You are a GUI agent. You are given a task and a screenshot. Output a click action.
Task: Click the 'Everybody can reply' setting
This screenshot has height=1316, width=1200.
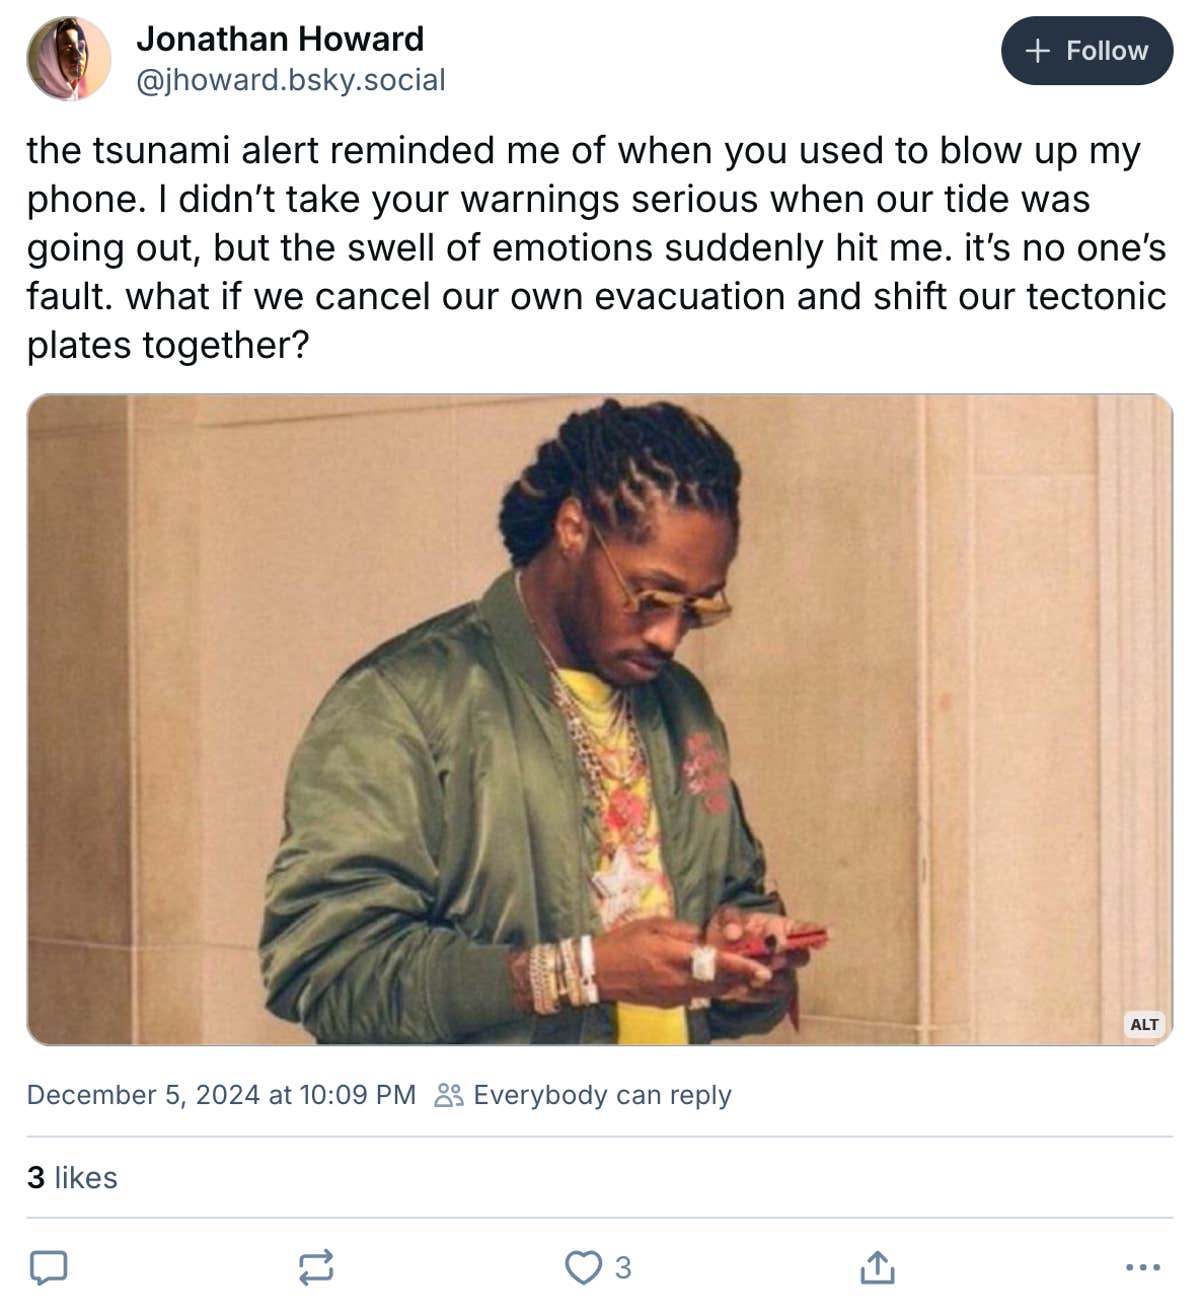[x=601, y=1096]
